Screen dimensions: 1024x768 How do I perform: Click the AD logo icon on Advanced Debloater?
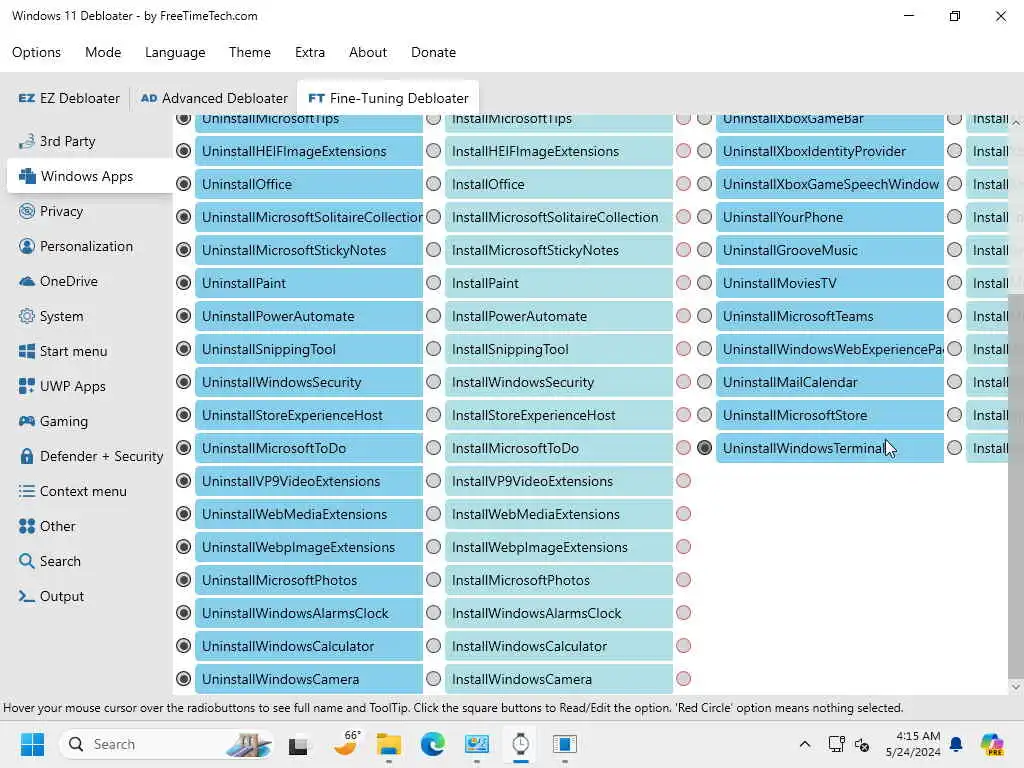coord(149,98)
